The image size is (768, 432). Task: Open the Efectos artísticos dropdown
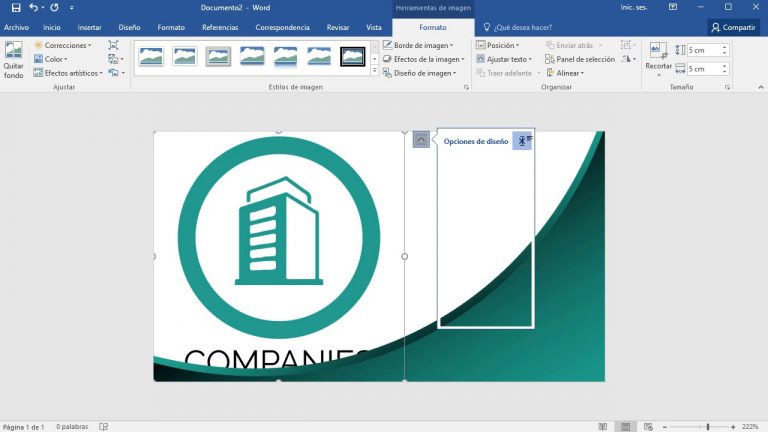[73, 73]
